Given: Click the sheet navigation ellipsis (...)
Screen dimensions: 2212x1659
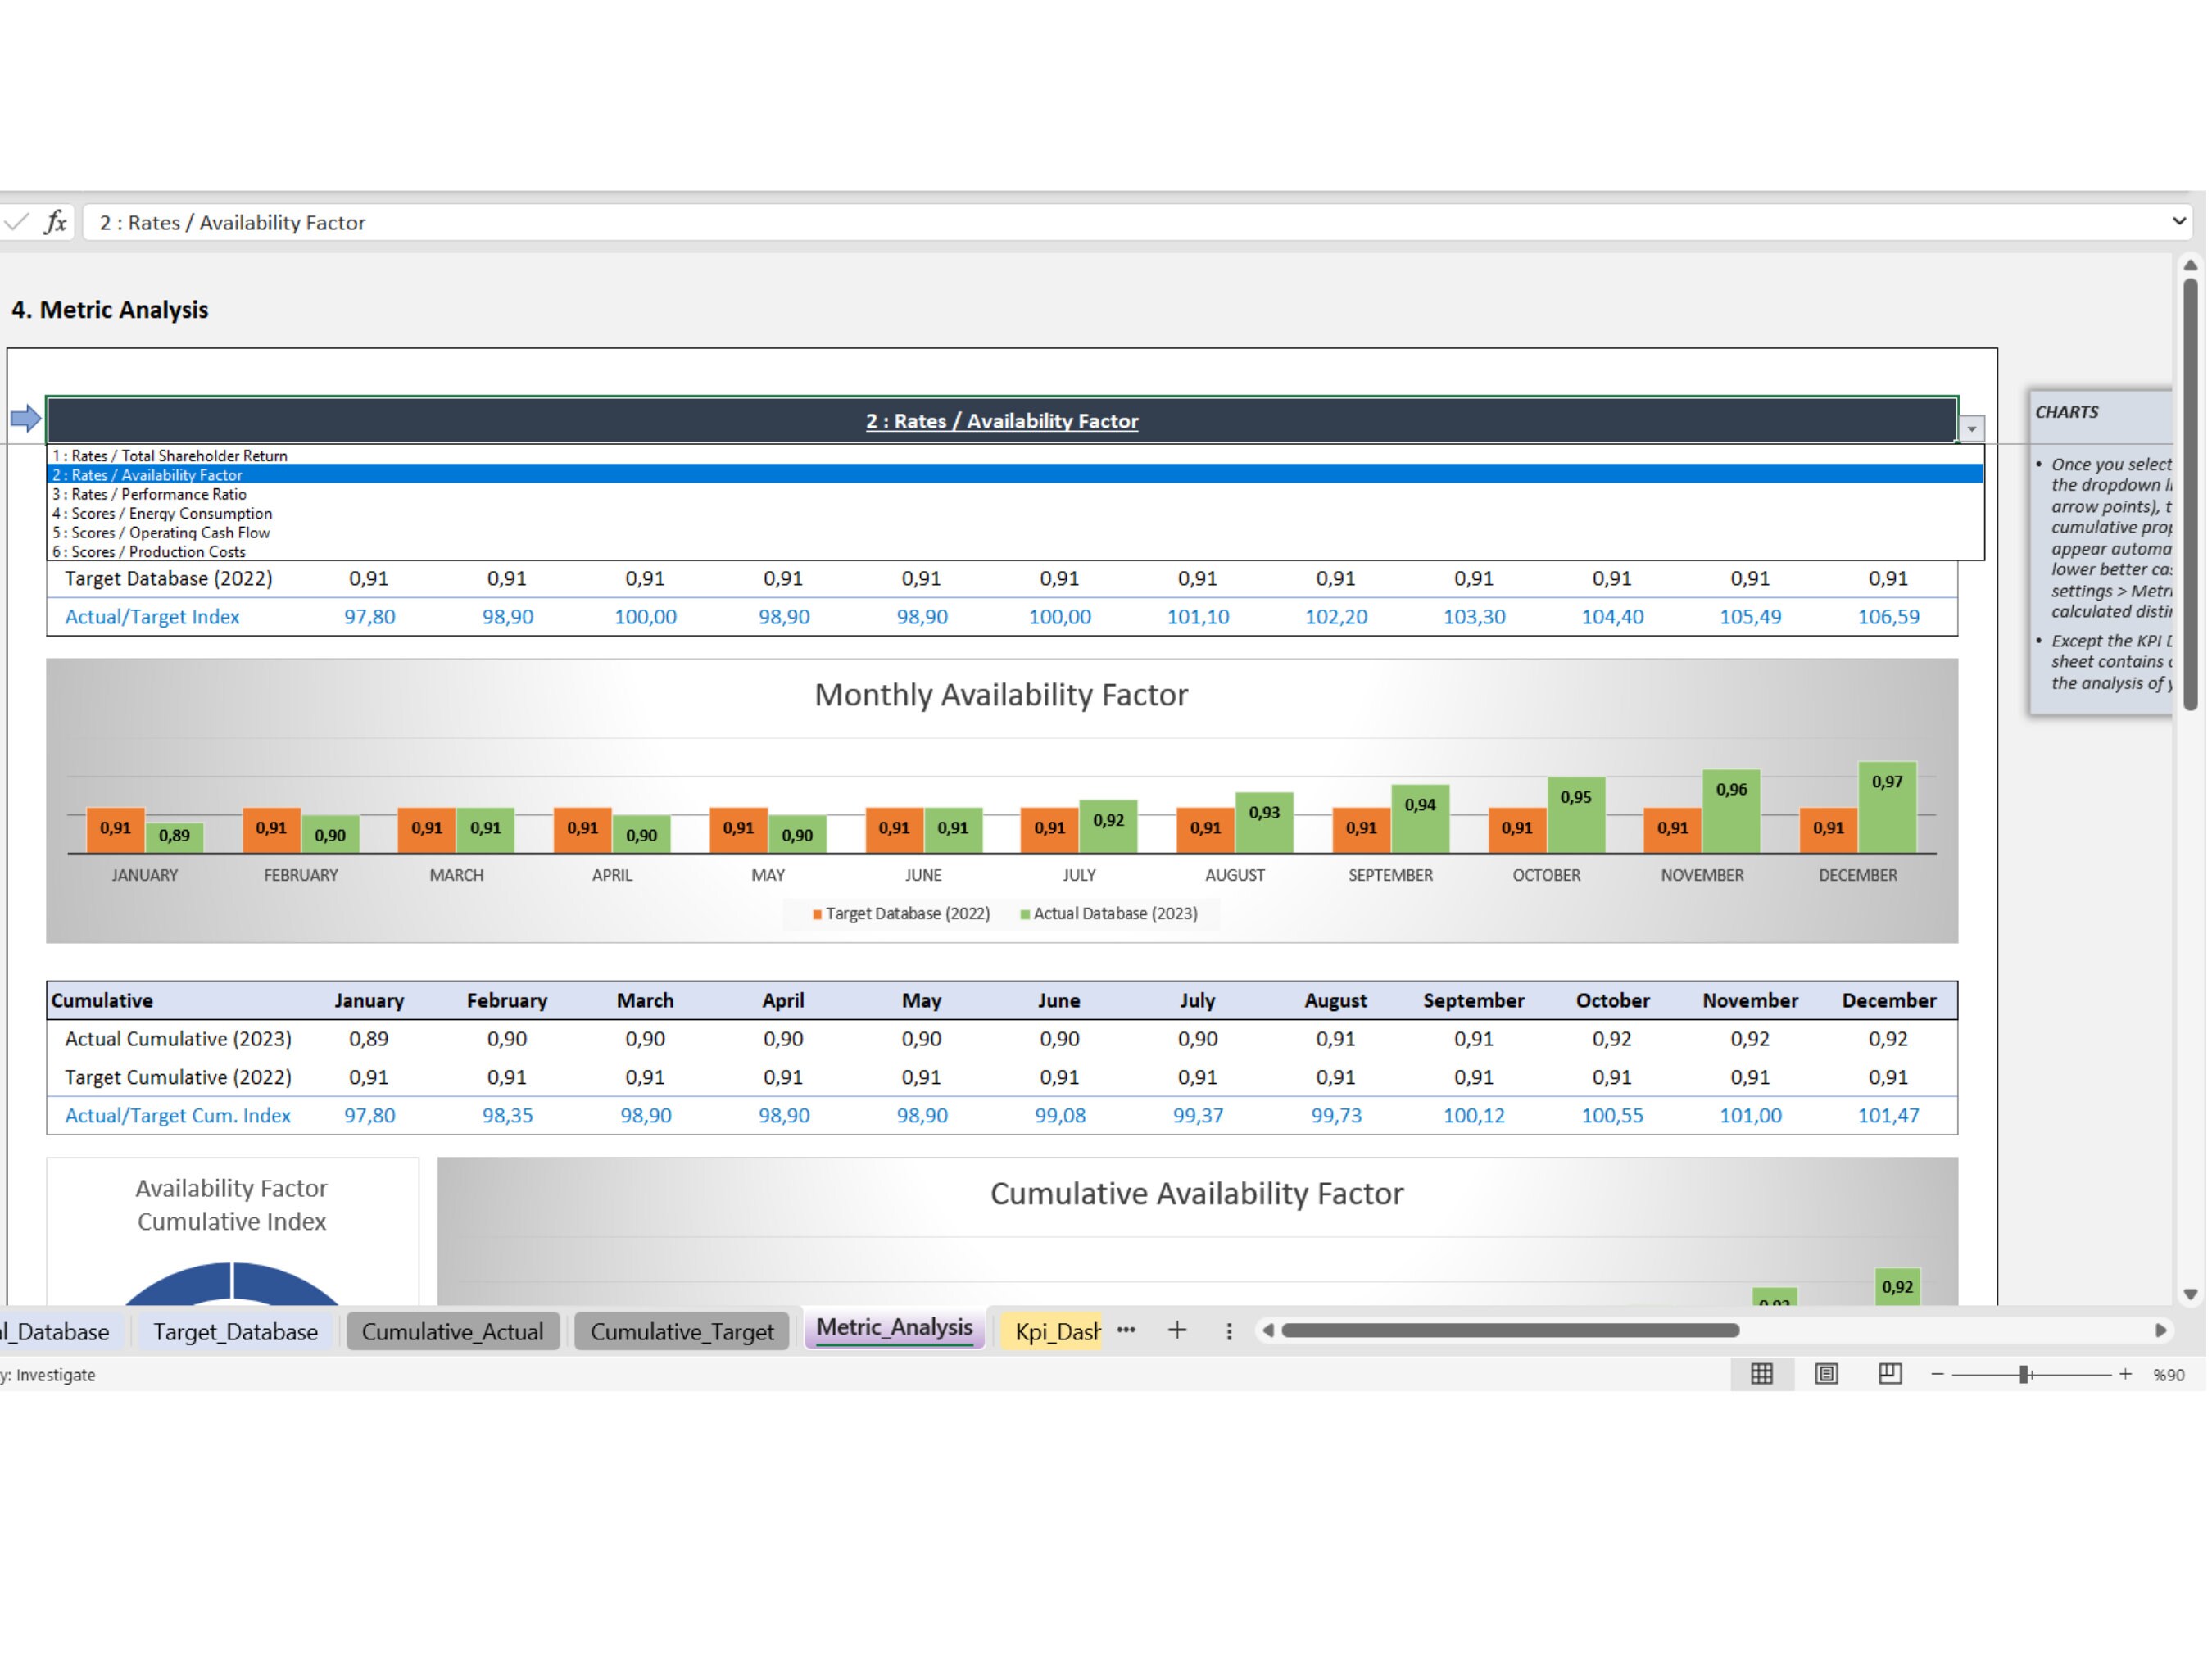Looking at the screenshot, I should (x=1126, y=1331).
